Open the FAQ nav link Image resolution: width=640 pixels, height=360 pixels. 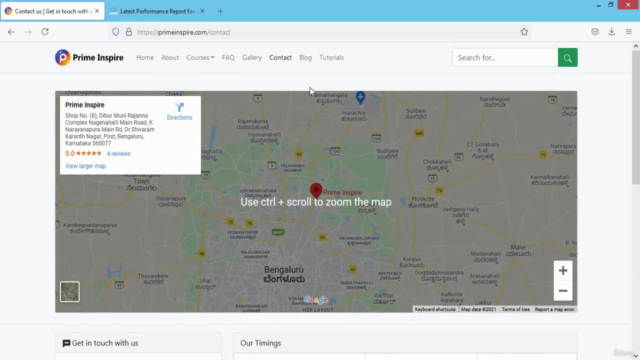(228, 58)
